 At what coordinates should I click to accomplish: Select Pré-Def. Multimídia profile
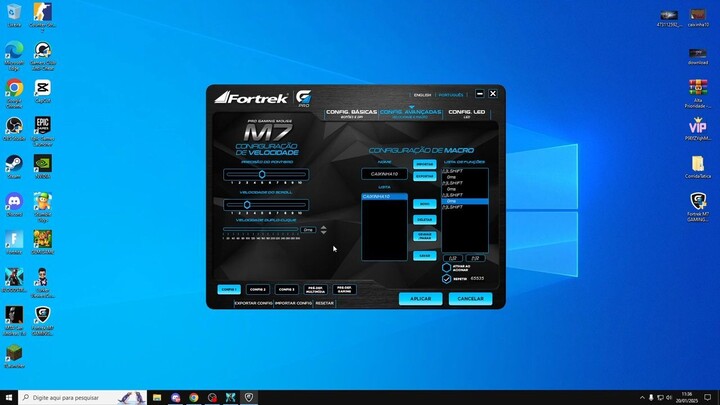click(x=315, y=290)
